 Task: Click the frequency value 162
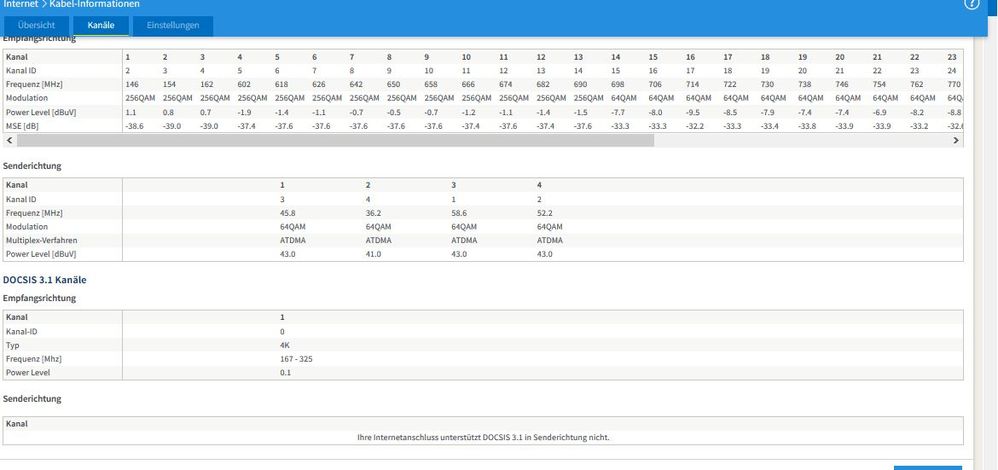(206, 84)
